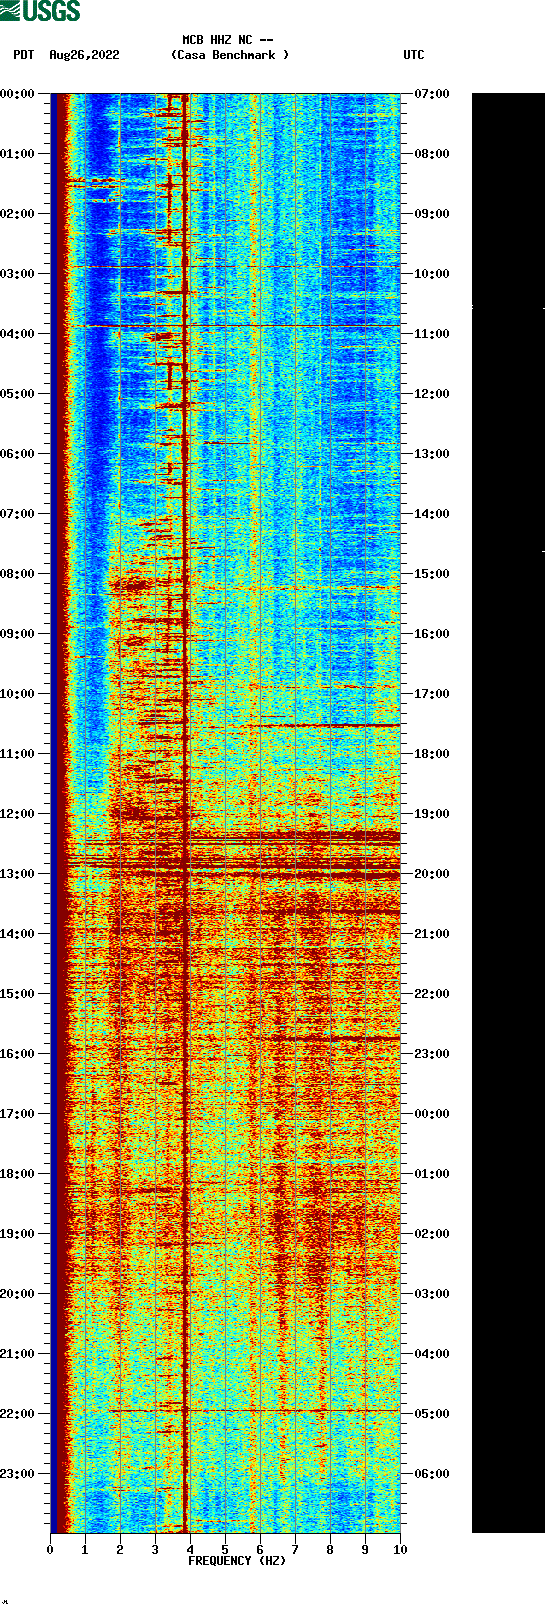Viewport: 552px width, 1613px height.
Task: Click the 10 Hz frequency tick label
Action: [x=400, y=1550]
